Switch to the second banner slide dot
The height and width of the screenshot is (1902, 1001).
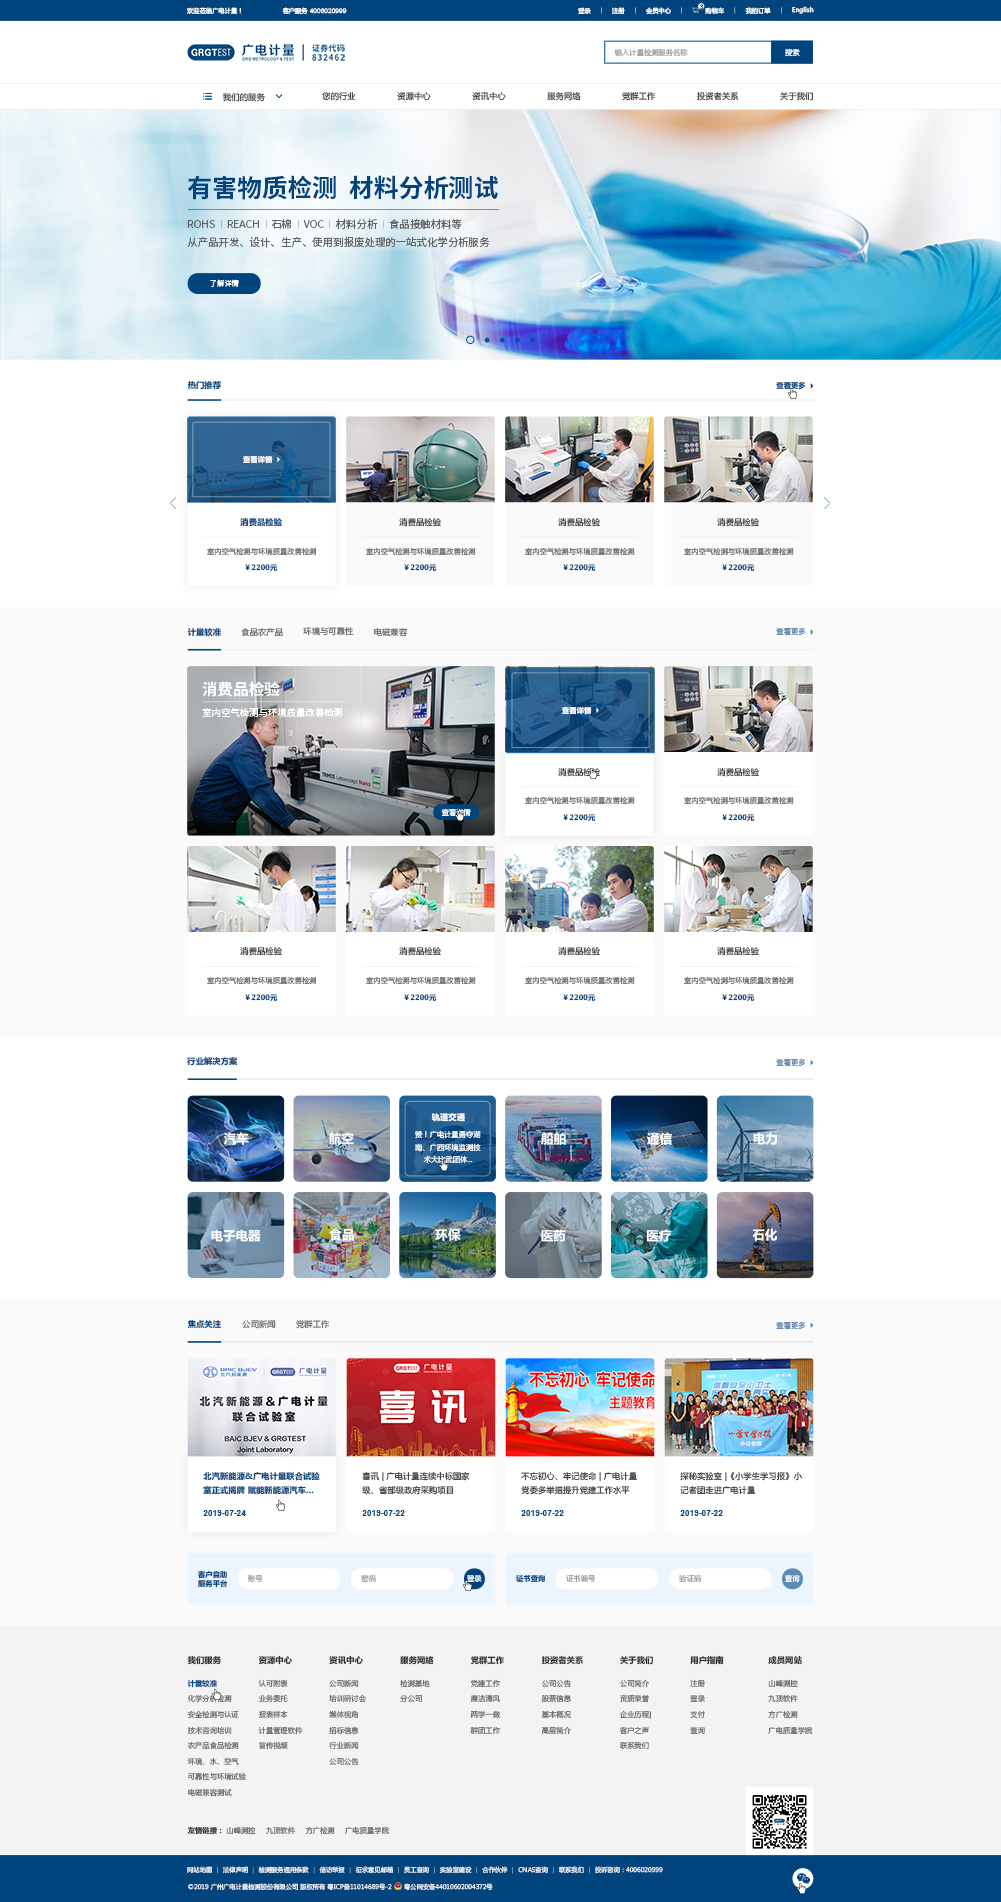(x=487, y=340)
